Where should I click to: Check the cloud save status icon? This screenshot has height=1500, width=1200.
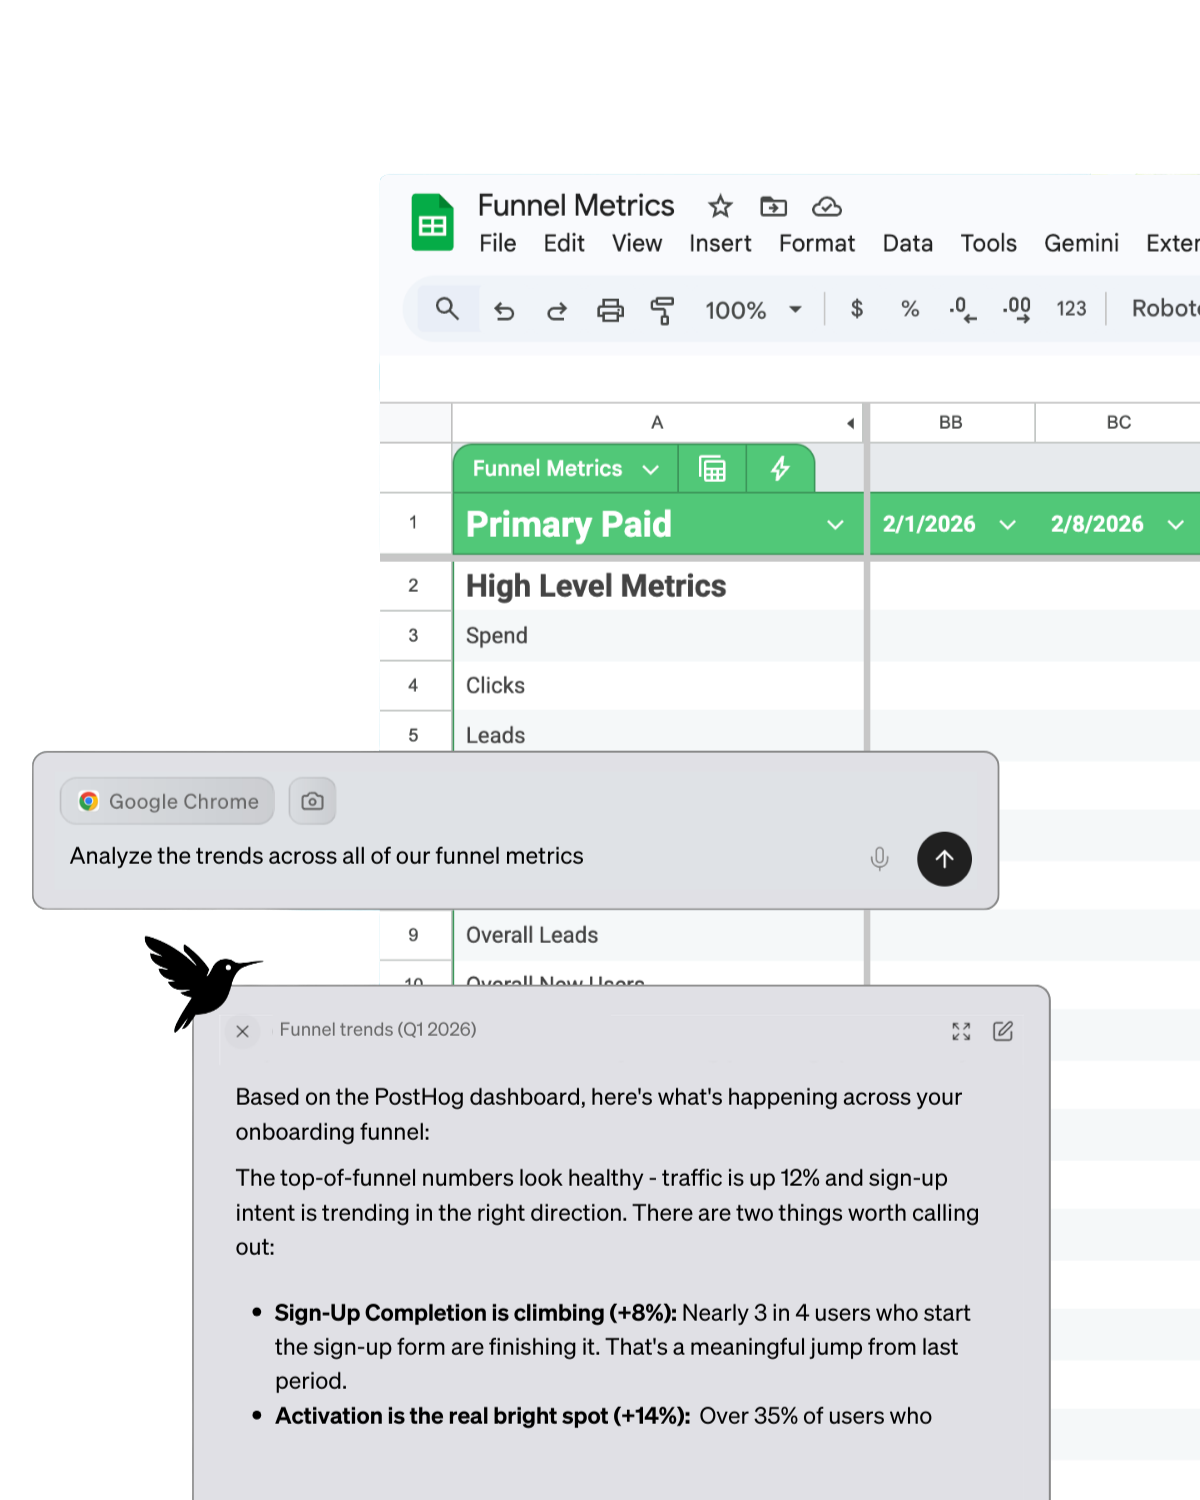click(x=826, y=207)
